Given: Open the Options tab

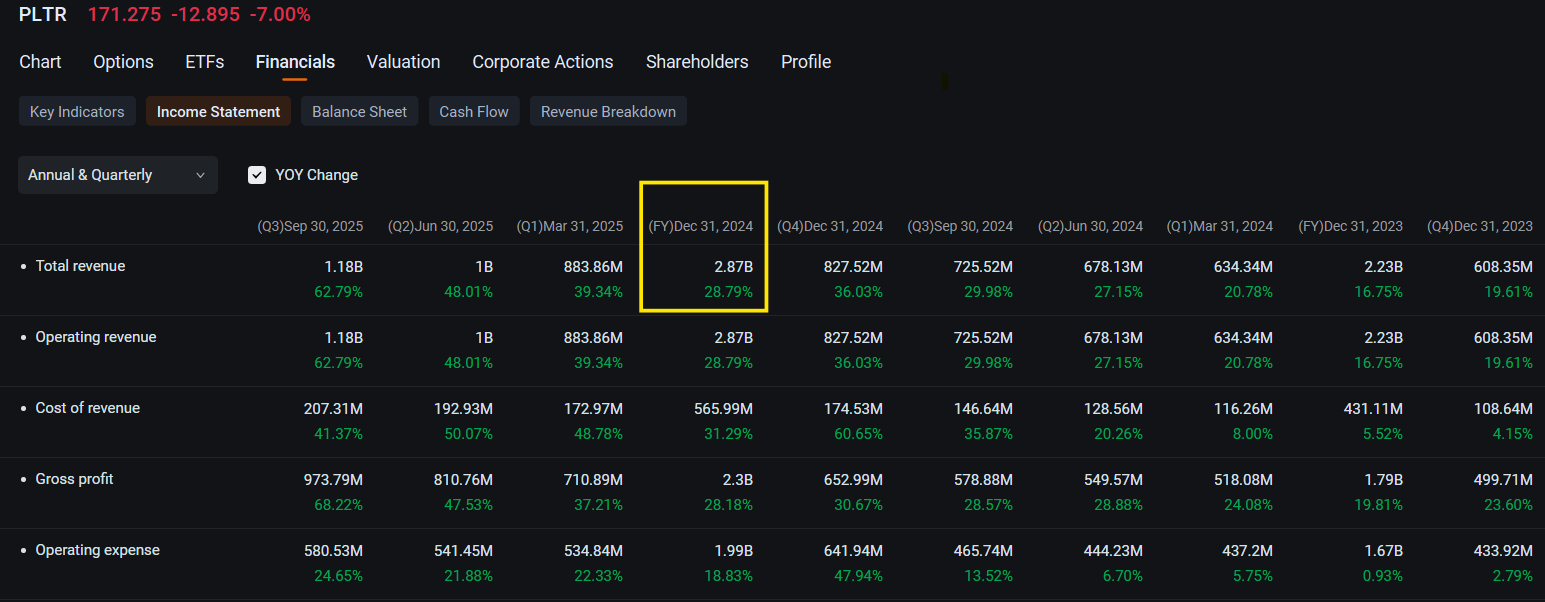Looking at the screenshot, I should click(x=123, y=62).
